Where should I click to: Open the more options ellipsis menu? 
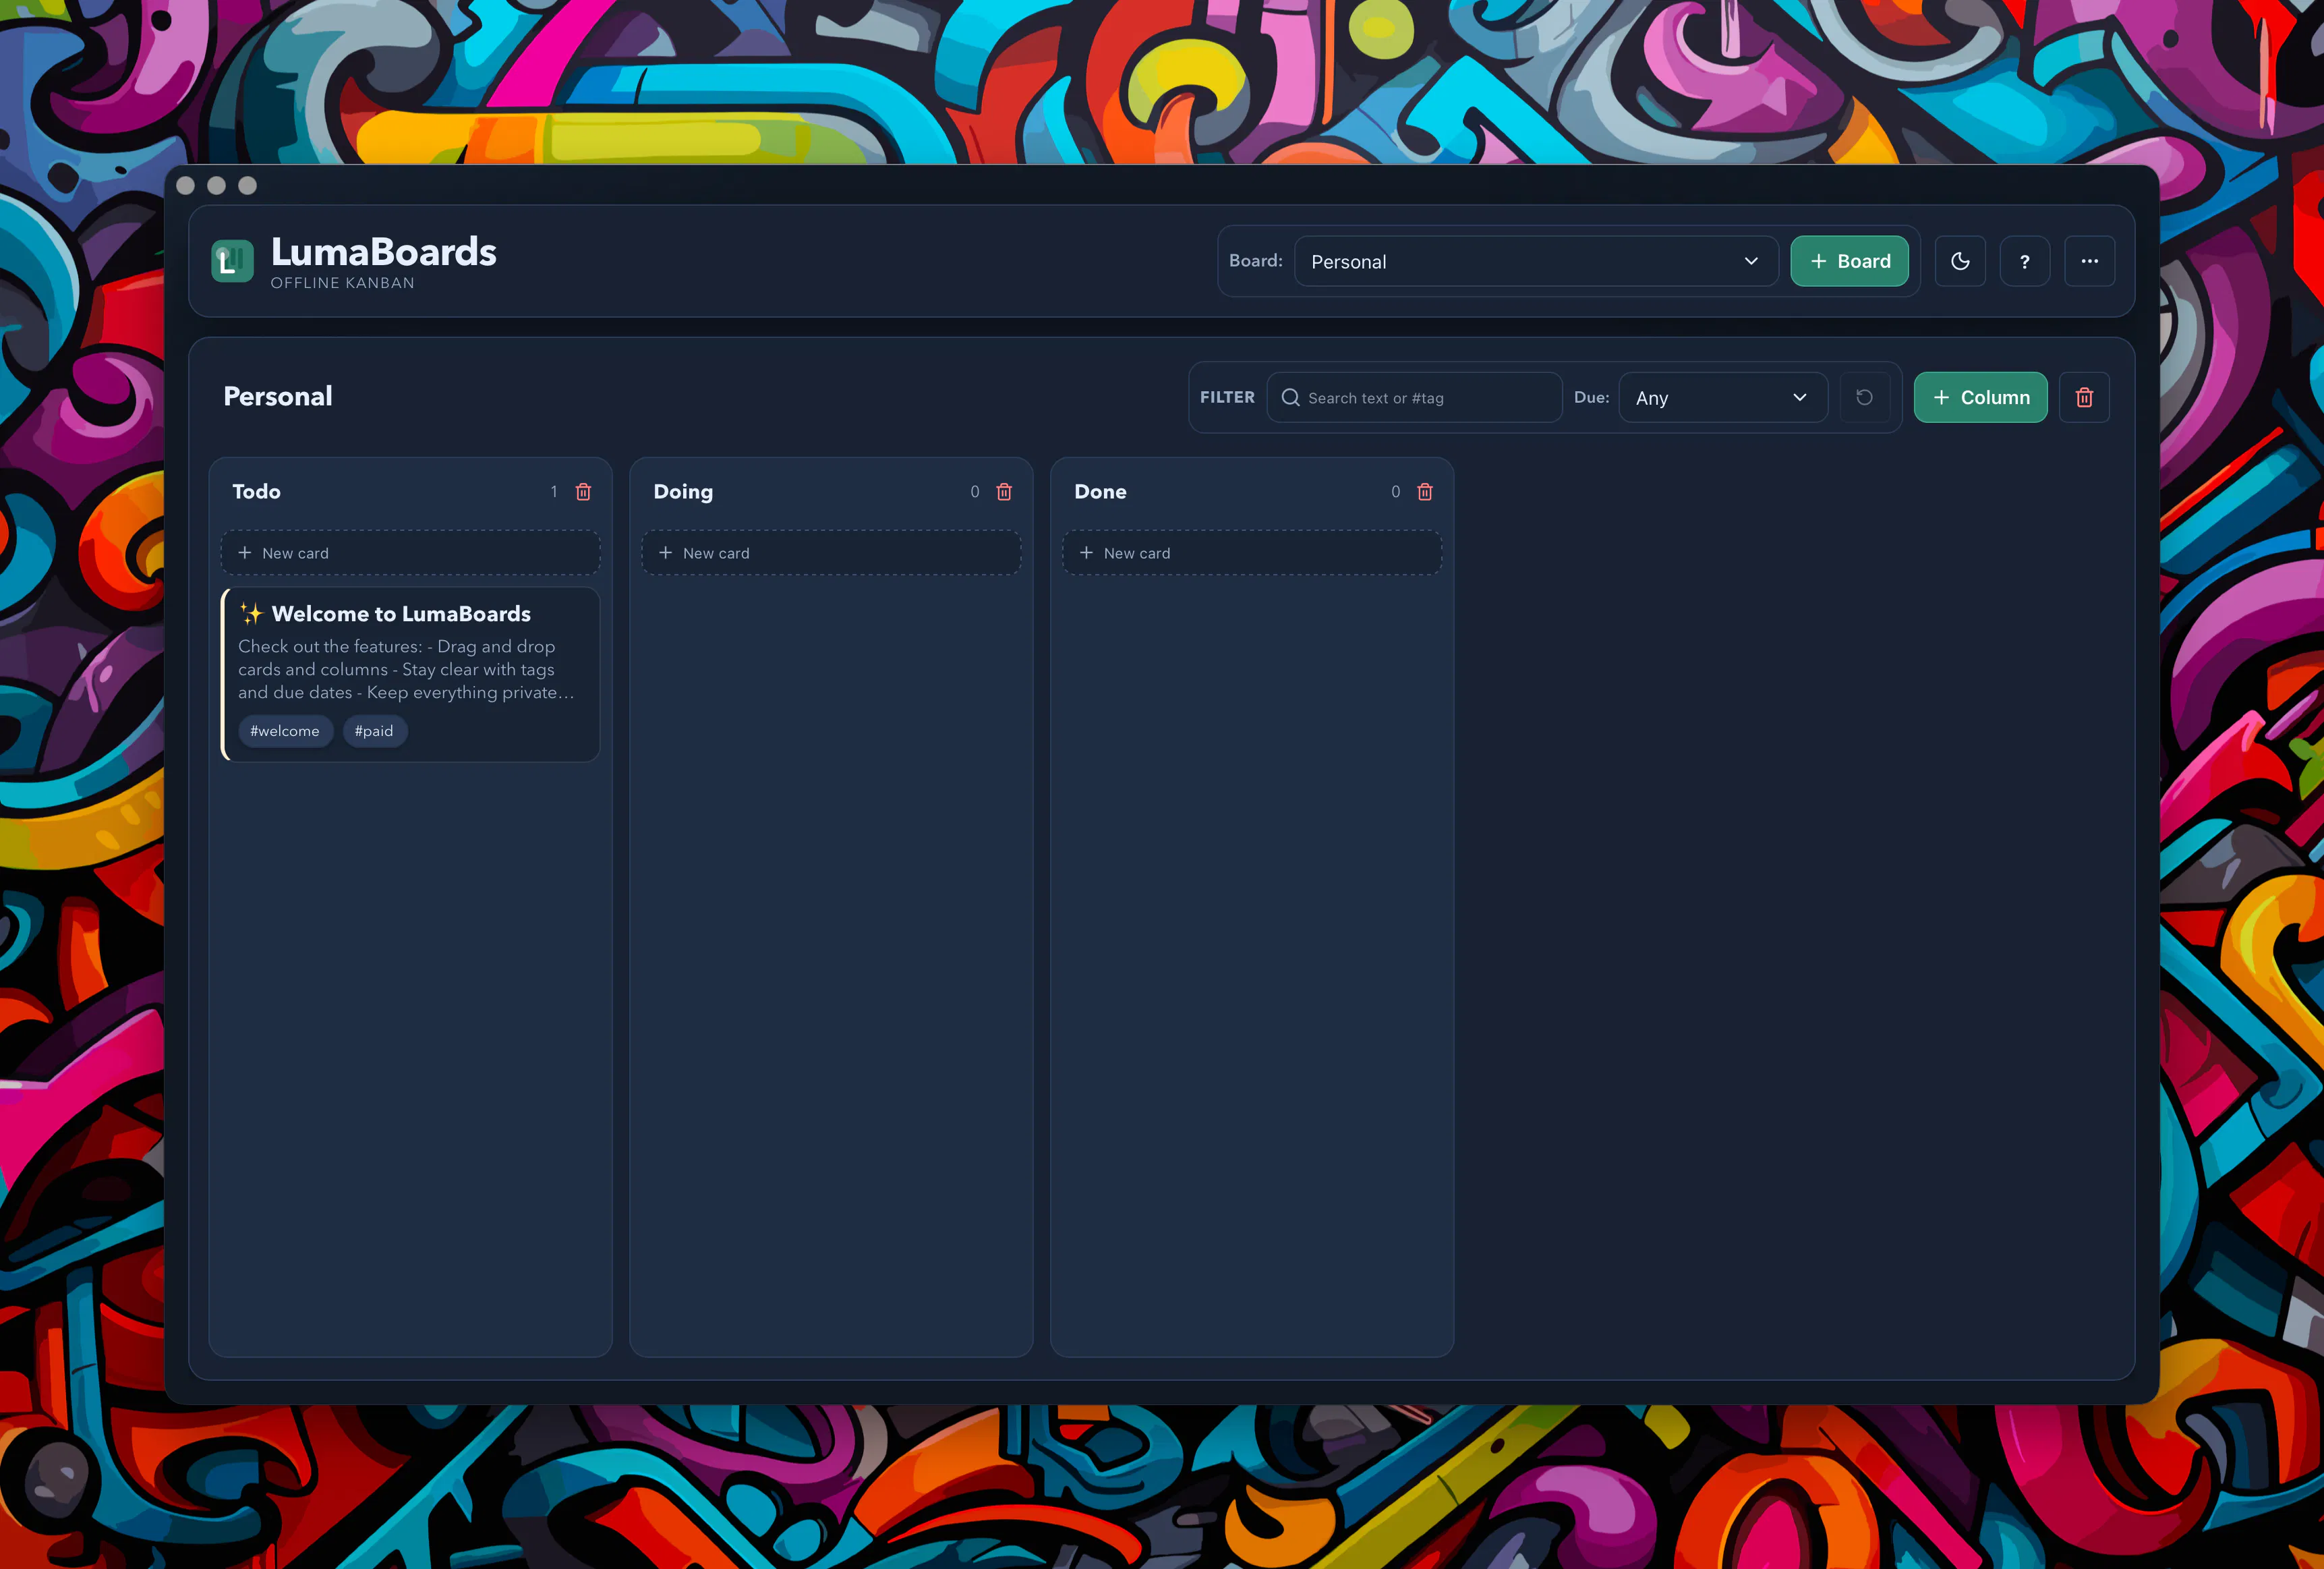coord(2089,261)
